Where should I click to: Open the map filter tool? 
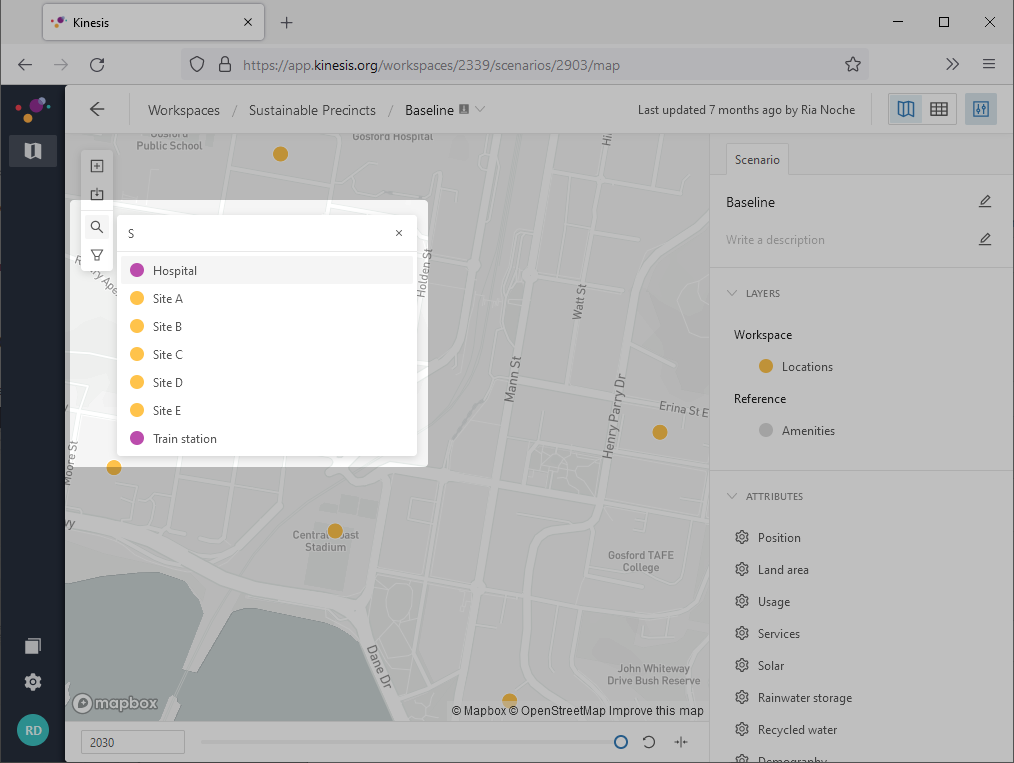point(96,254)
